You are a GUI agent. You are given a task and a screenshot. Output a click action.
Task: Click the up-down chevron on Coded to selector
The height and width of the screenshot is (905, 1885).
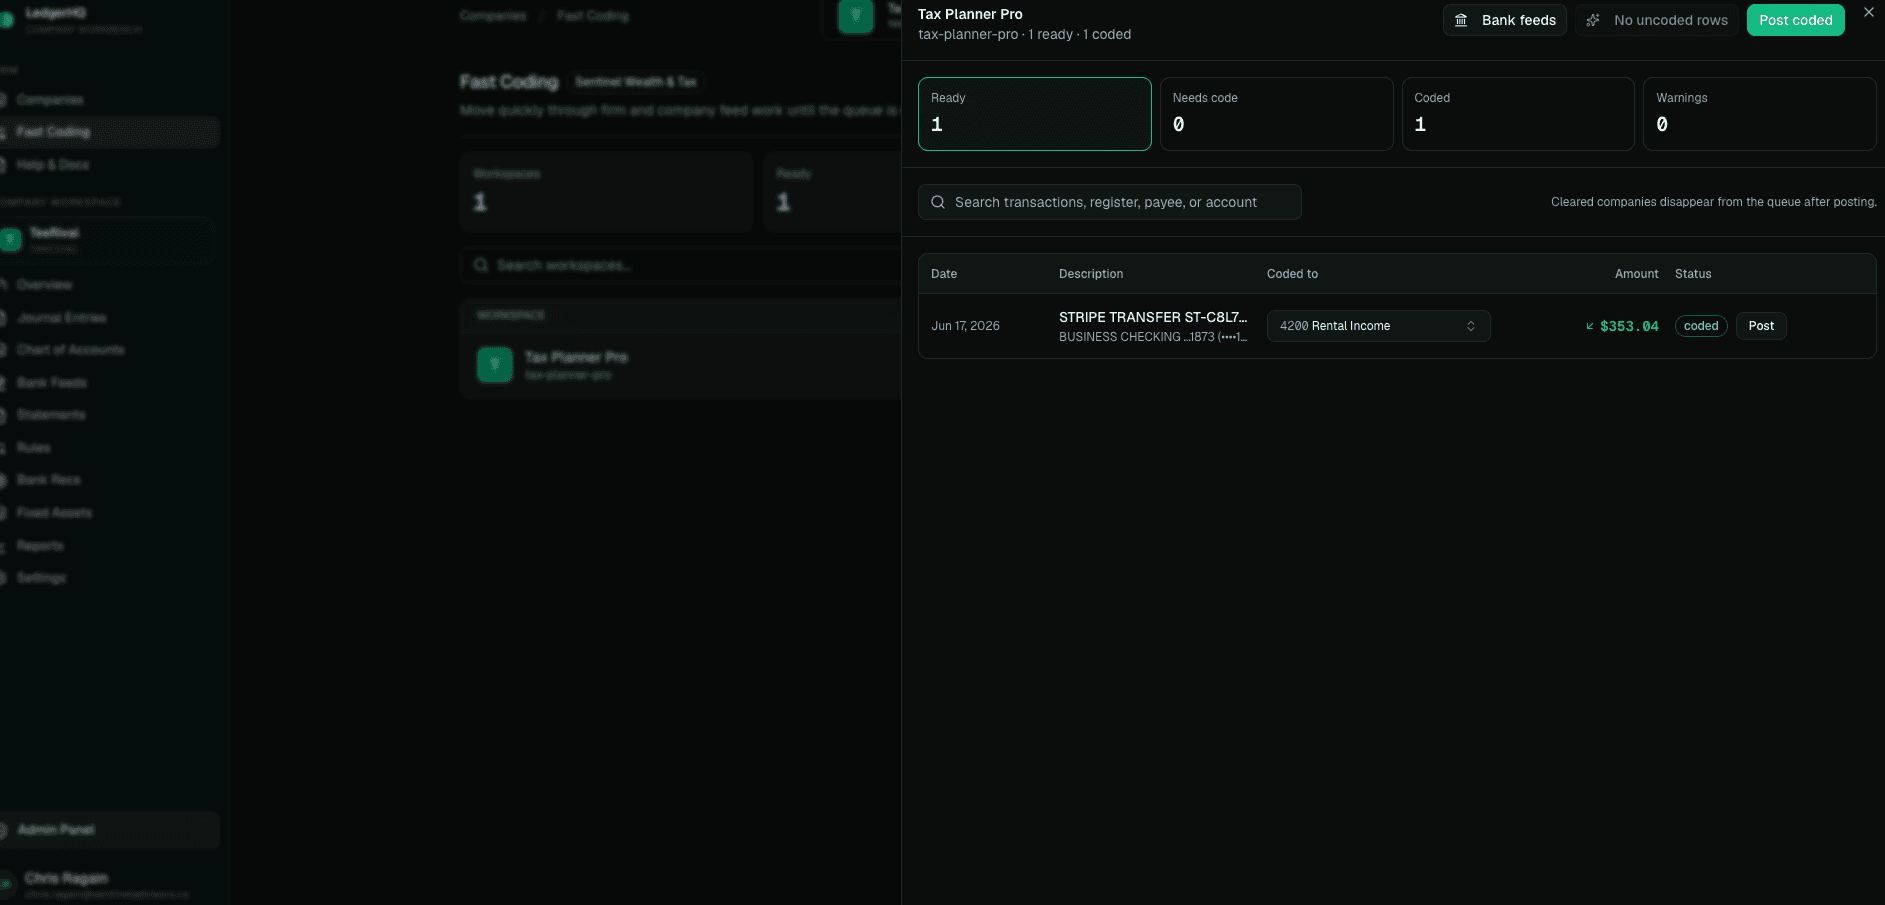pos(1471,326)
